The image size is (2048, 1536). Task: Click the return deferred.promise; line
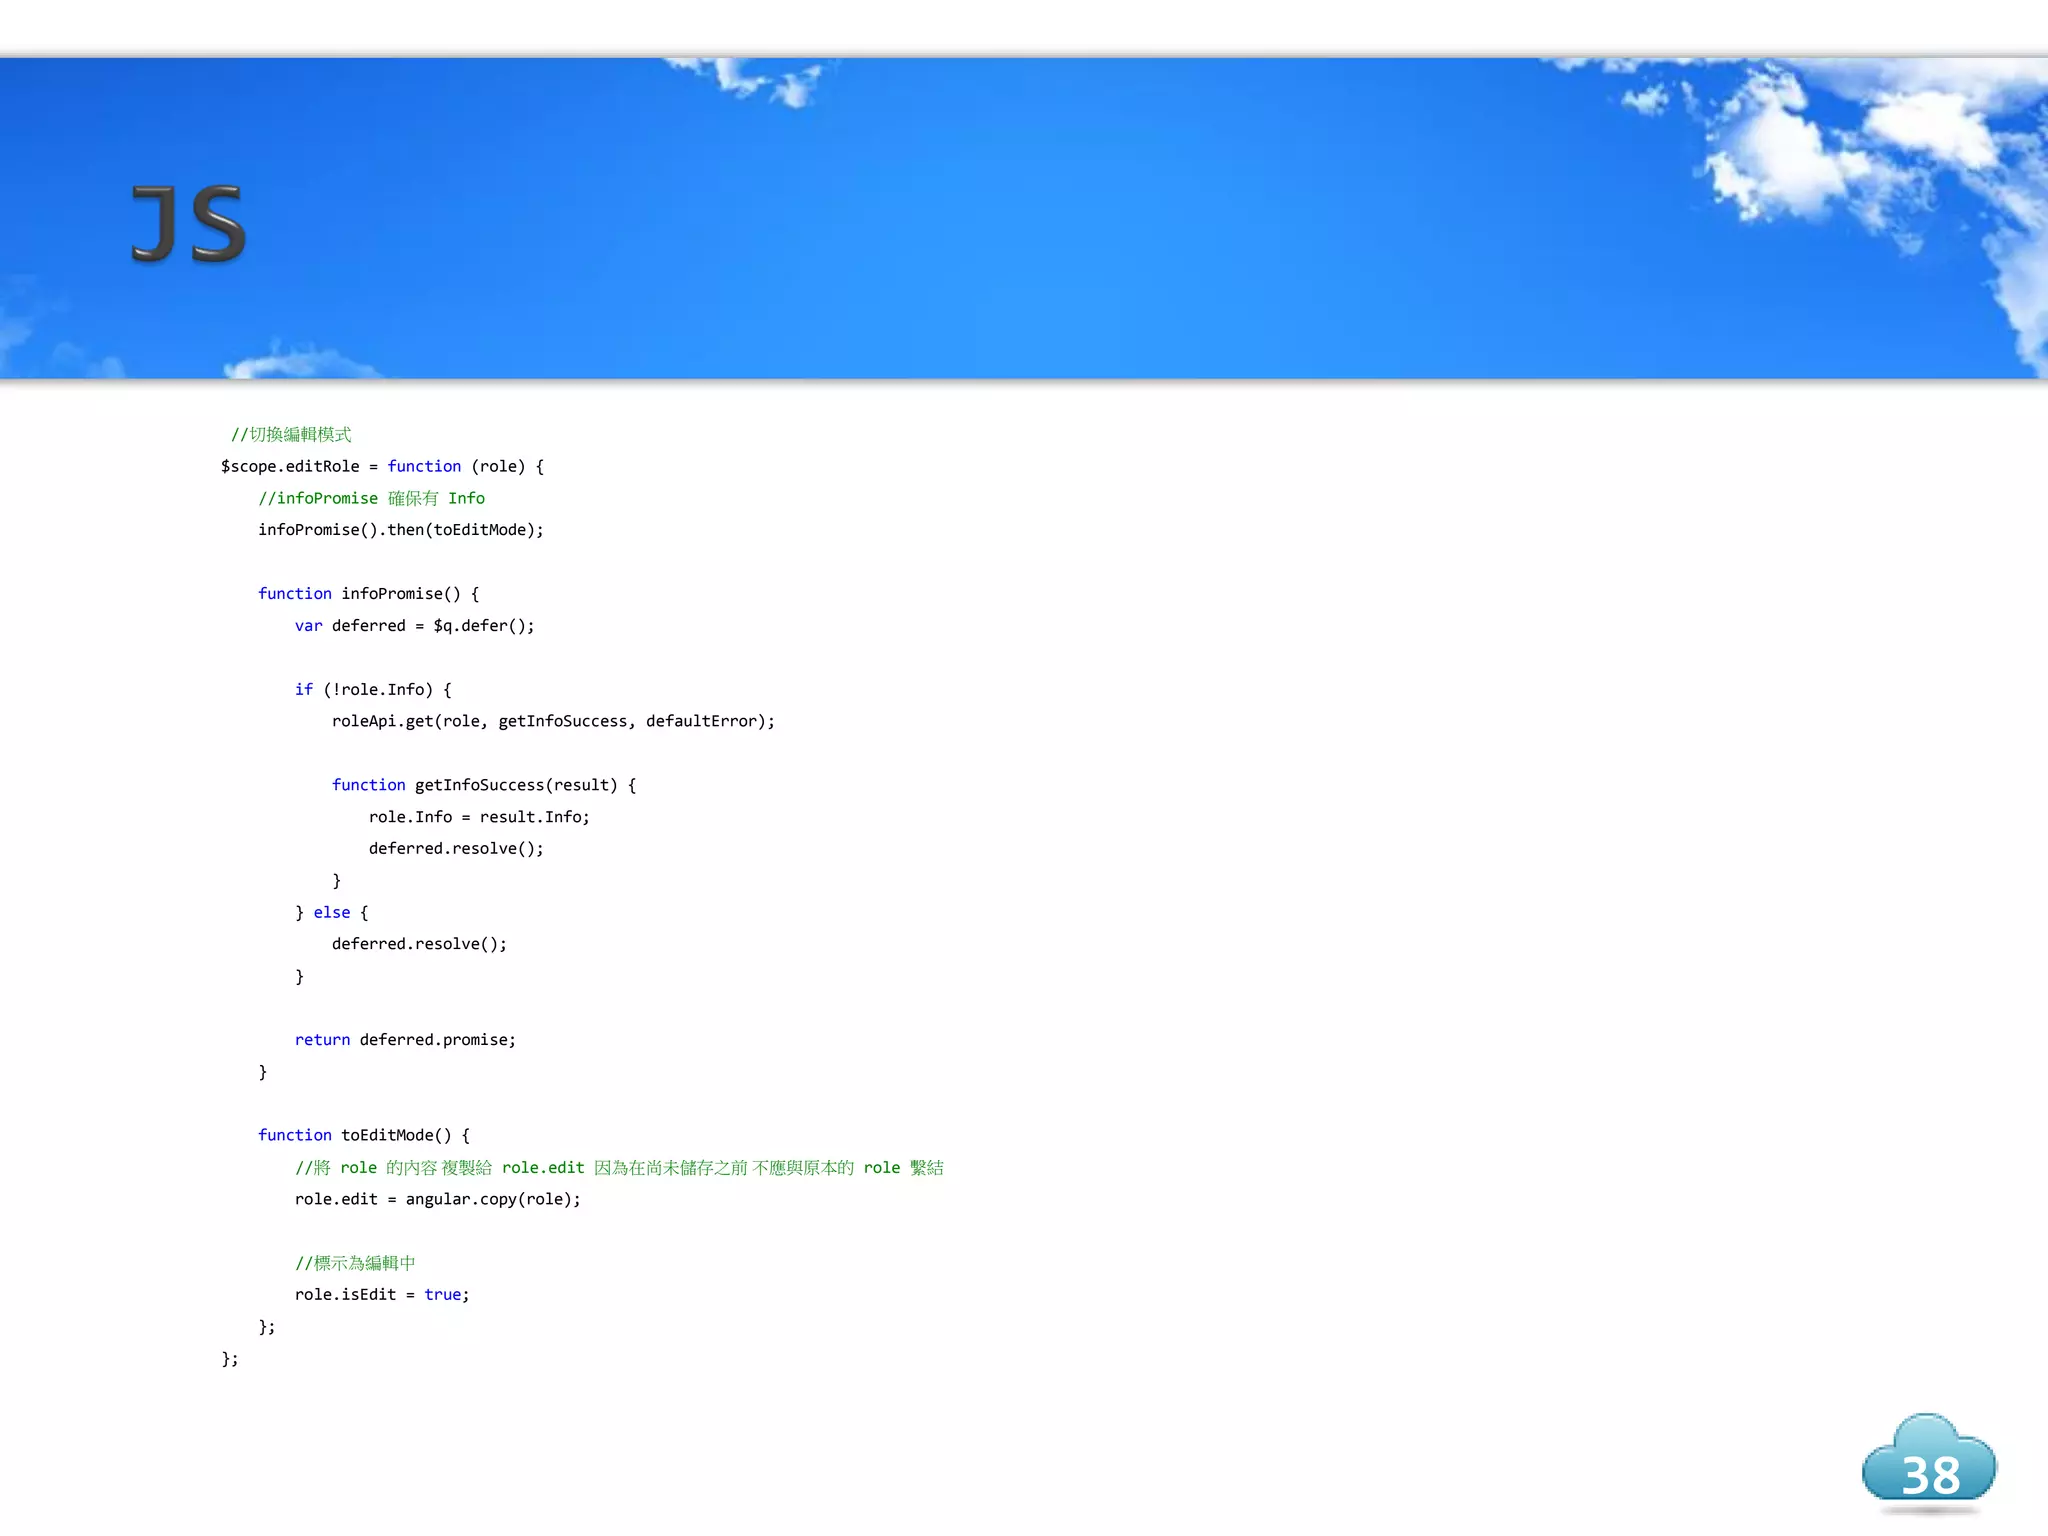coord(405,1040)
